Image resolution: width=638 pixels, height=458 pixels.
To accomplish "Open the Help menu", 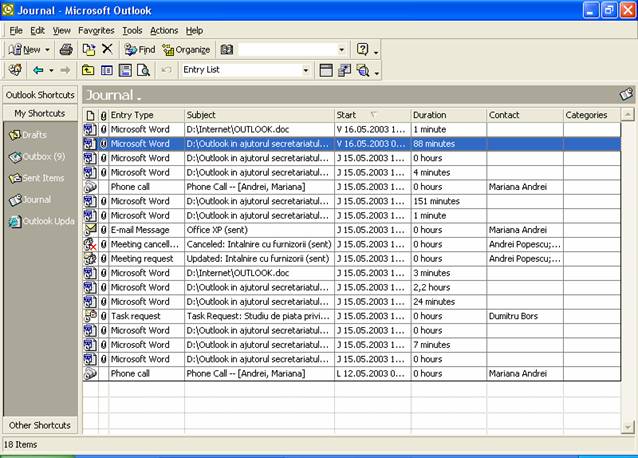I will coord(194,31).
